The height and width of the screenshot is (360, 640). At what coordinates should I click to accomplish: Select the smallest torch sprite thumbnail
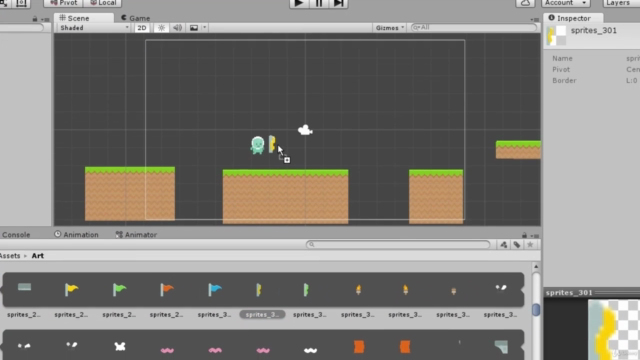click(x=453, y=291)
